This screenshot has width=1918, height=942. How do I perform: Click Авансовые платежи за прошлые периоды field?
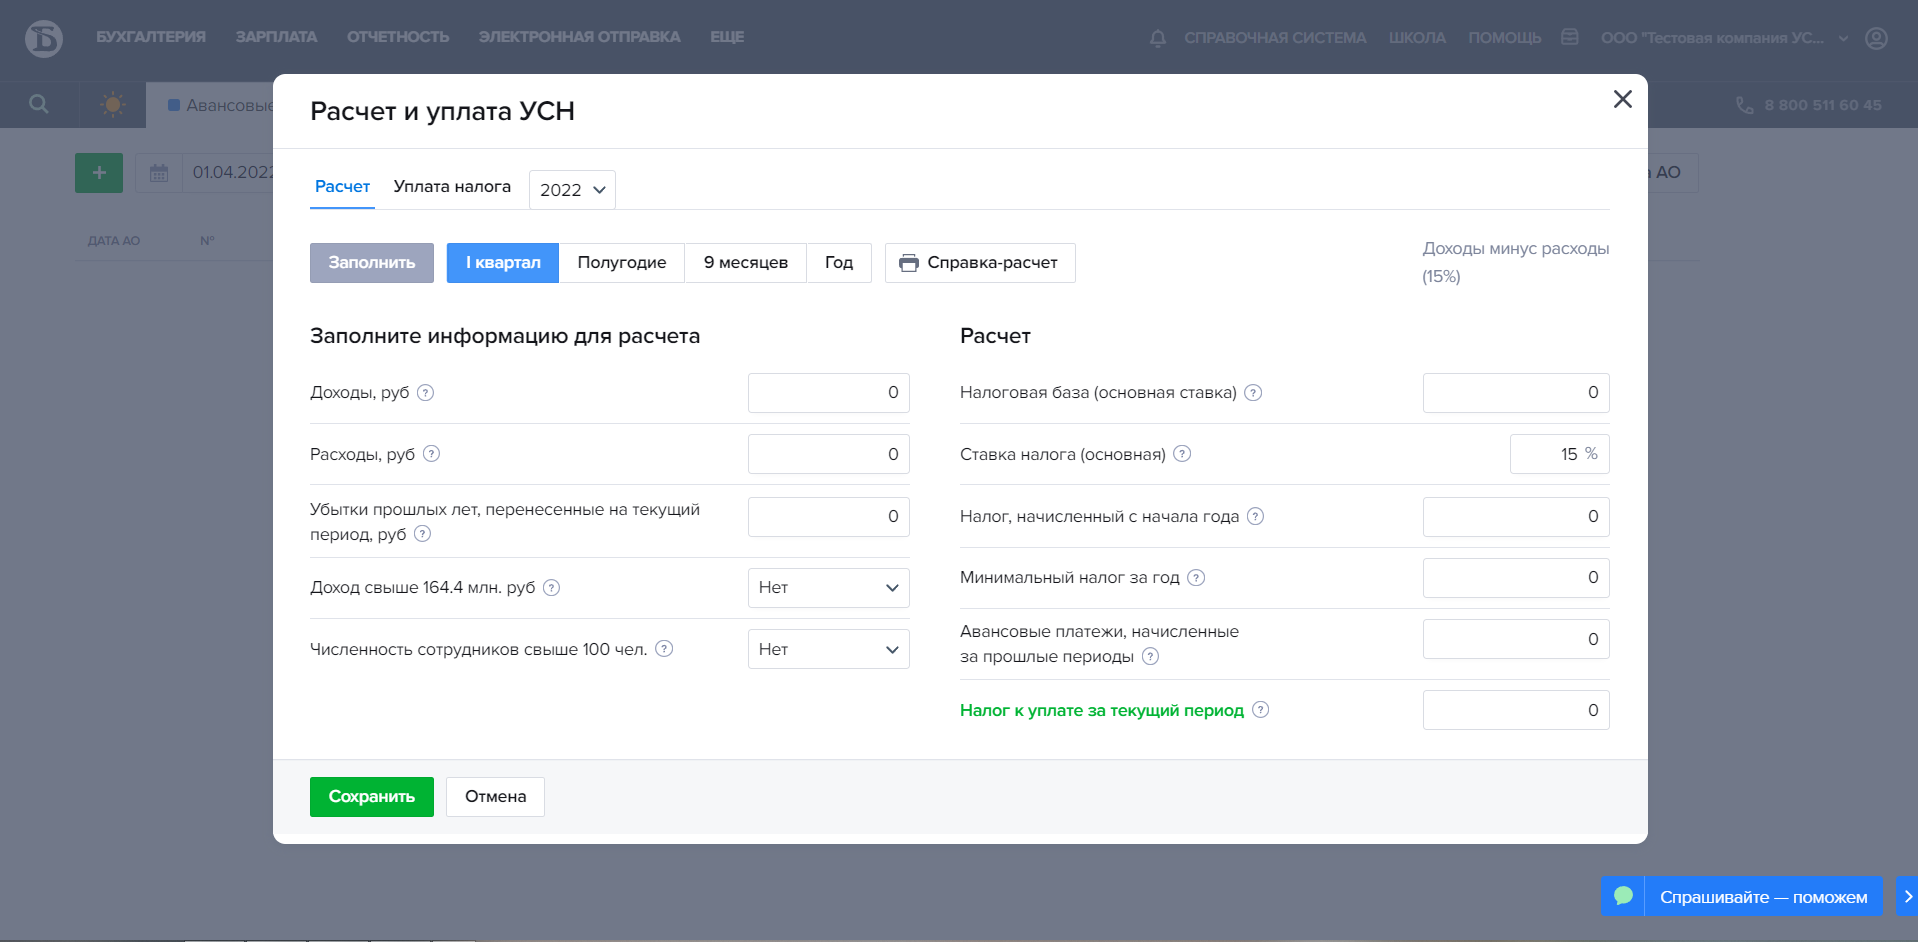(x=1516, y=639)
